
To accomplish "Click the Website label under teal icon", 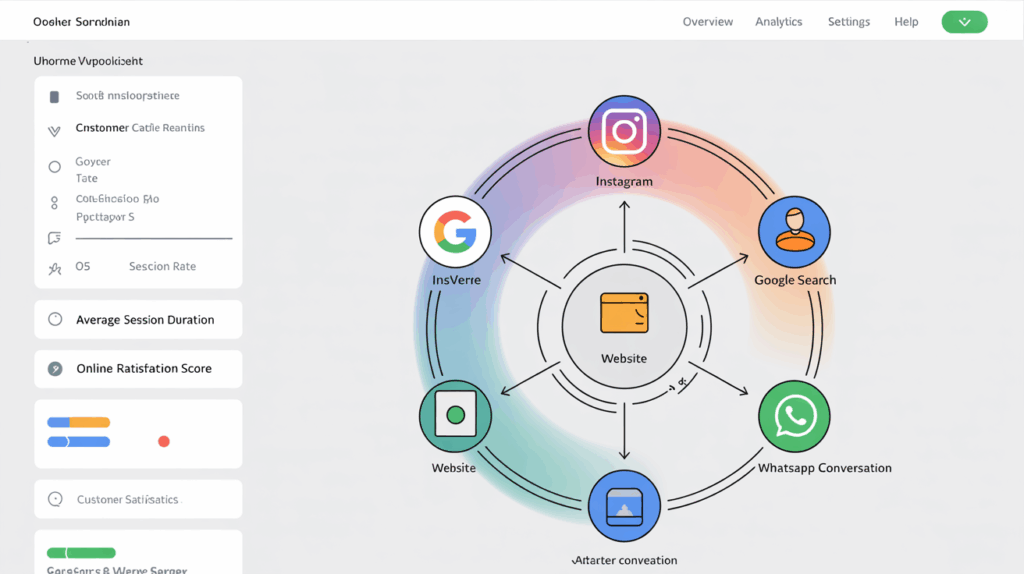I will click(453, 468).
